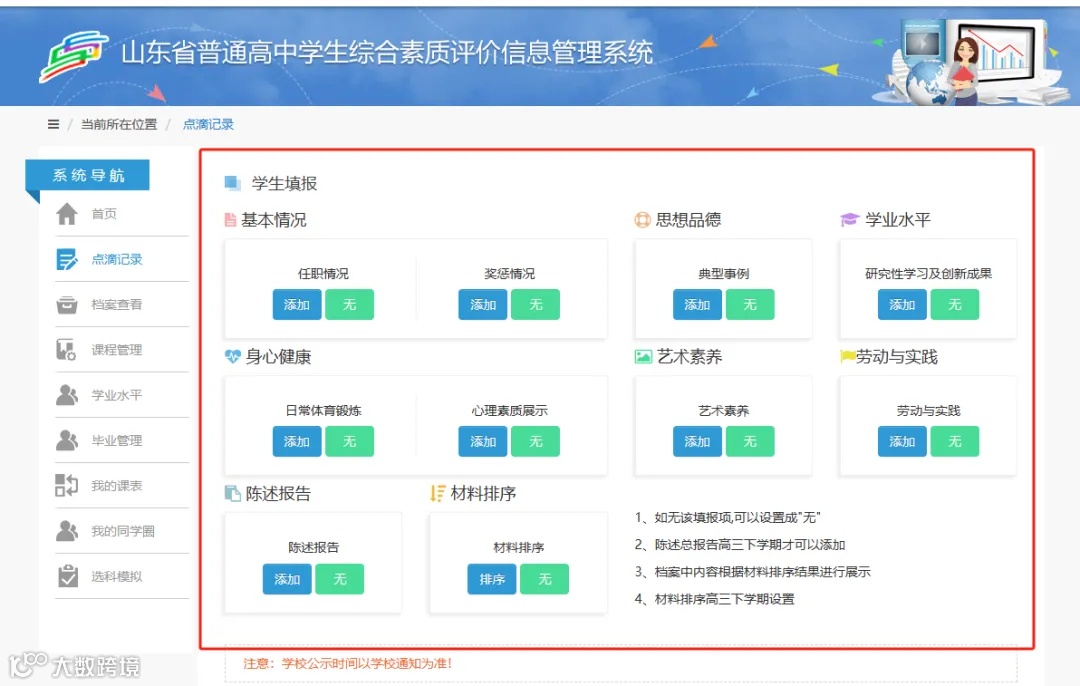Select the 选科模拟 checklist icon
This screenshot has height=686, width=1080.
pyautogui.click(x=65, y=576)
